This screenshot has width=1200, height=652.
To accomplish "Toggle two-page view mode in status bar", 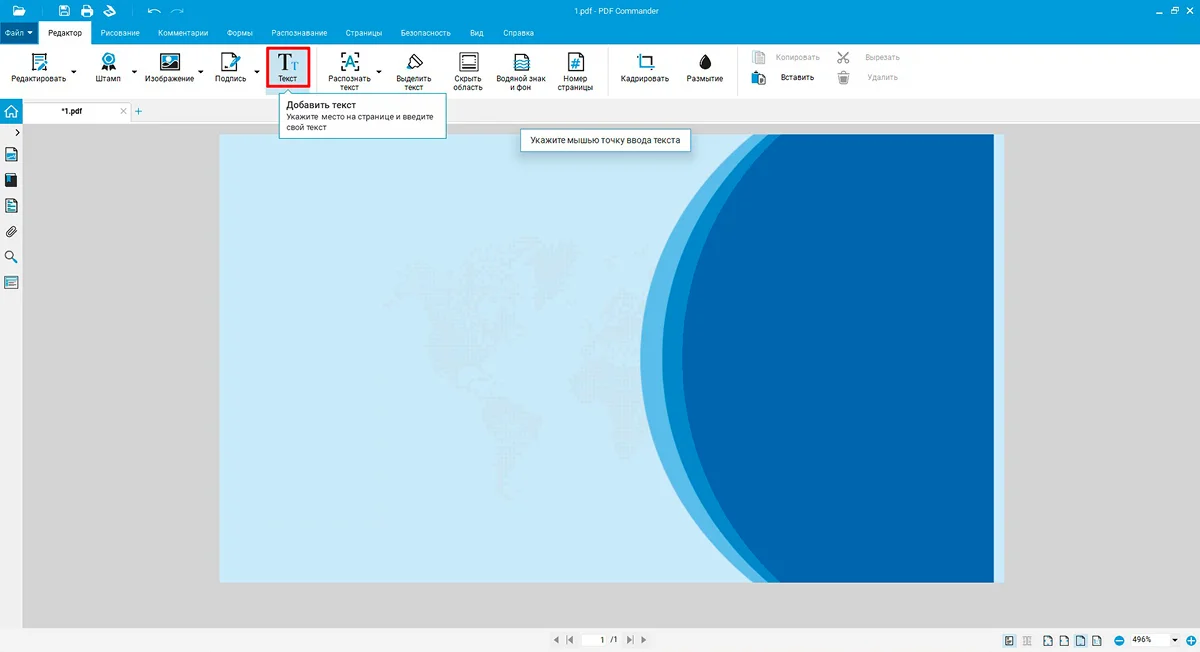I will pyautogui.click(x=1027, y=640).
